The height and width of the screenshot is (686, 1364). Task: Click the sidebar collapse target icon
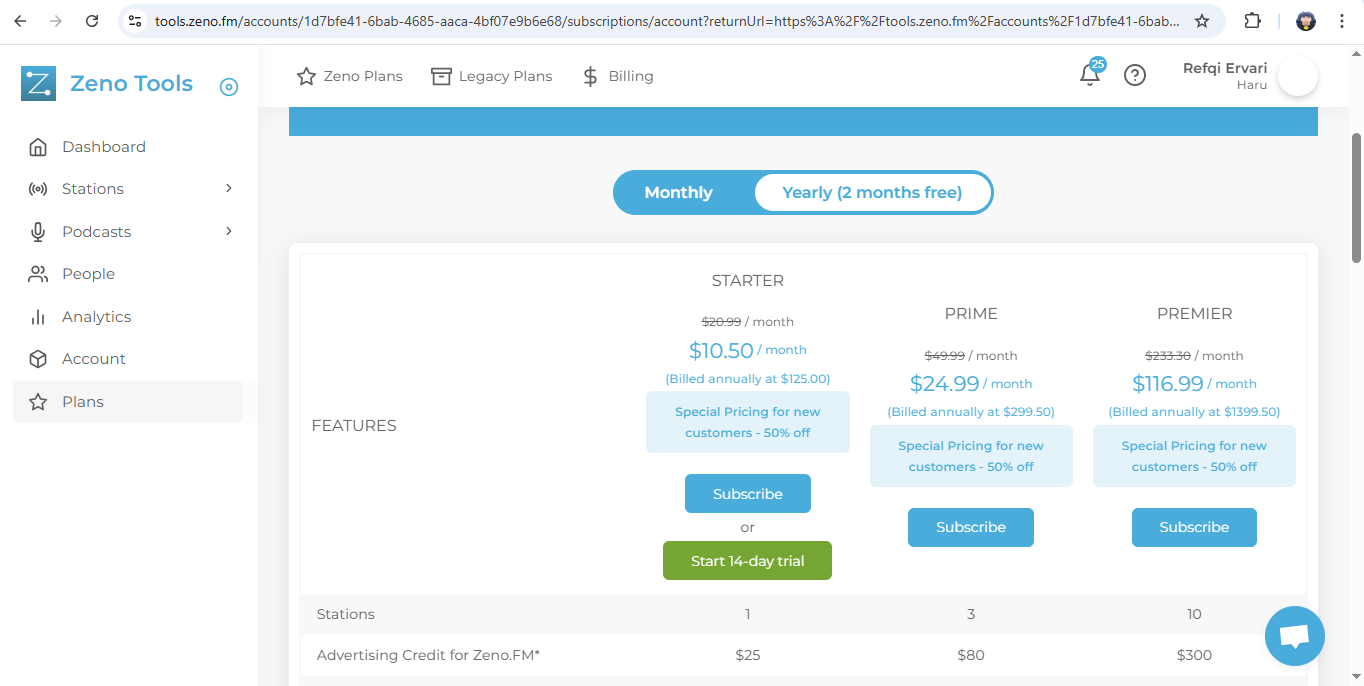tap(229, 87)
